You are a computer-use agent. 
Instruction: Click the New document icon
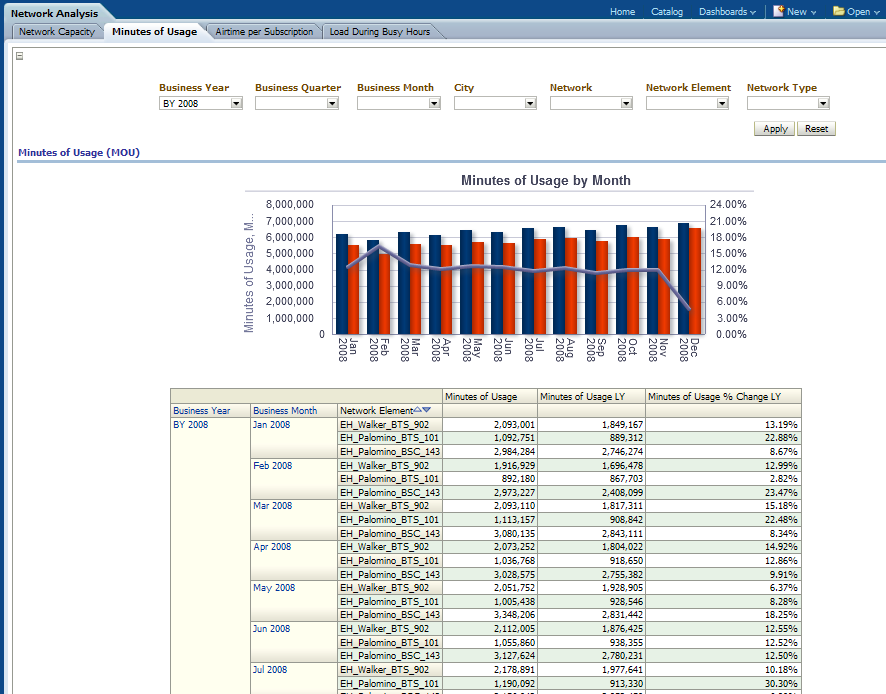pos(778,12)
